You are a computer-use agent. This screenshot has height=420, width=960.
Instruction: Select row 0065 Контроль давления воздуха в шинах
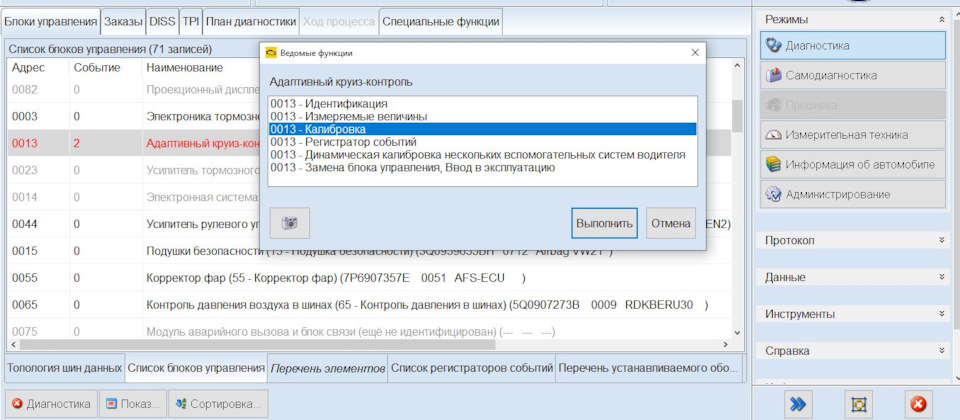click(x=369, y=305)
